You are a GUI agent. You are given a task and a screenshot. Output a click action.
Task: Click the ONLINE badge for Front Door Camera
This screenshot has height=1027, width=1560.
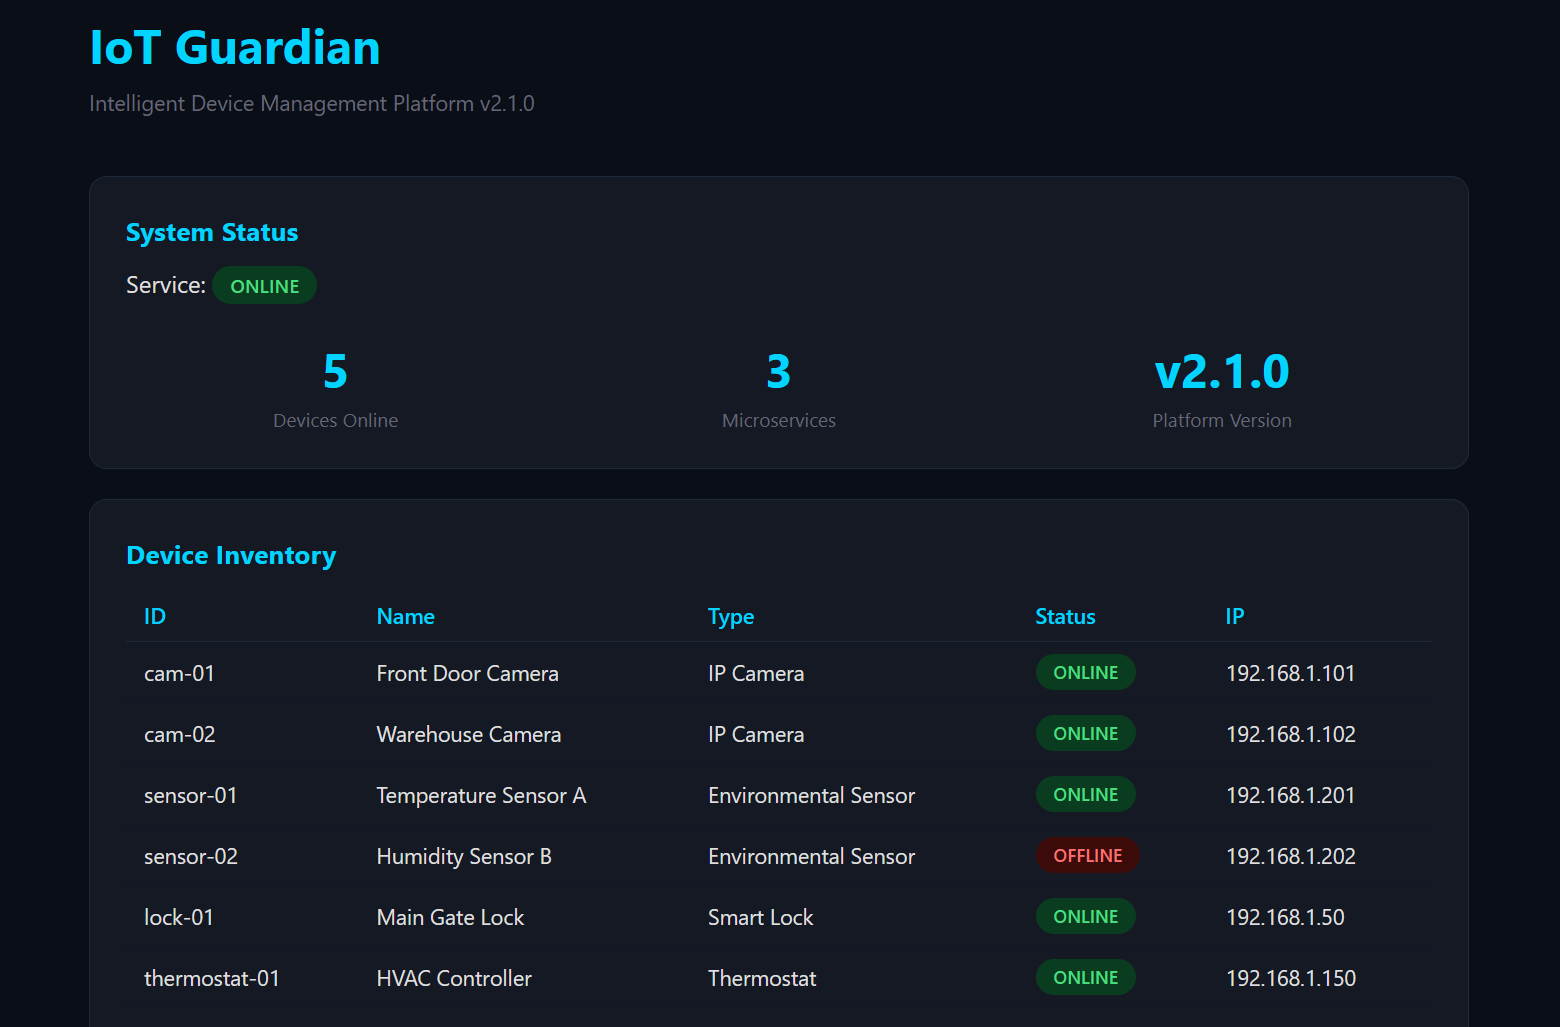[1085, 673]
